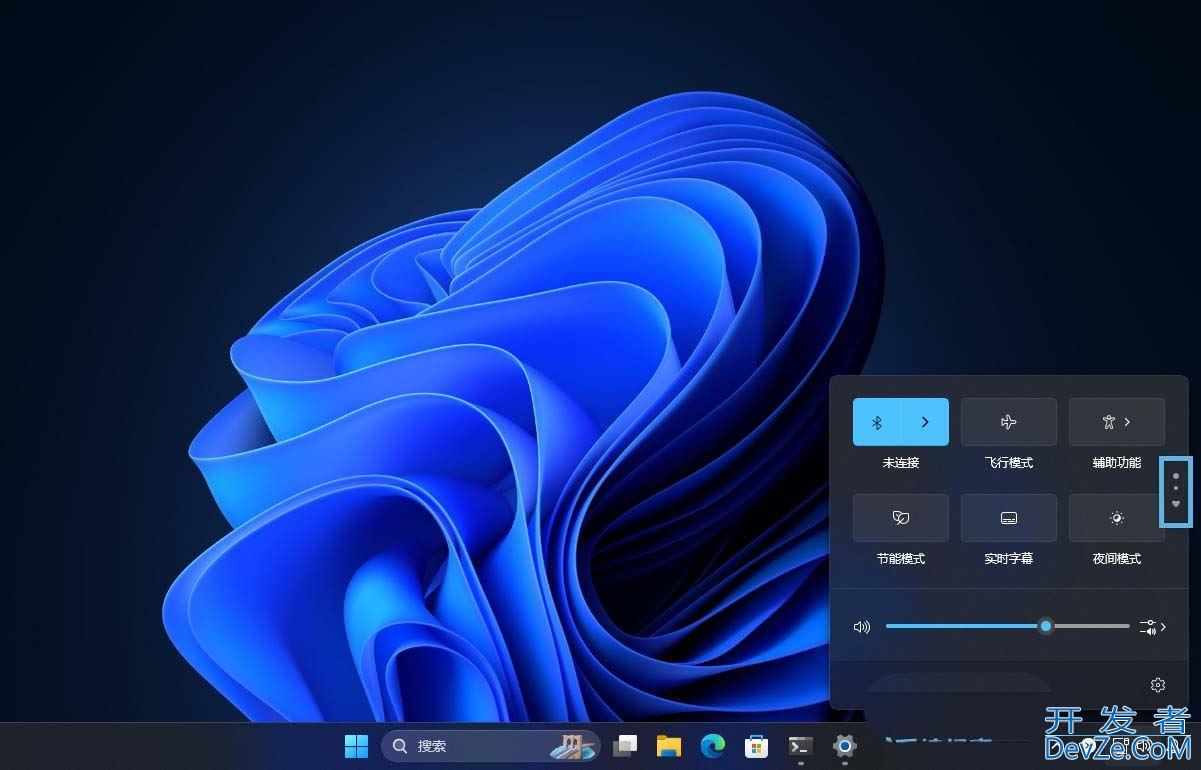Launch File Explorer from the taskbar
This screenshot has width=1201, height=770.
point(668,746)
